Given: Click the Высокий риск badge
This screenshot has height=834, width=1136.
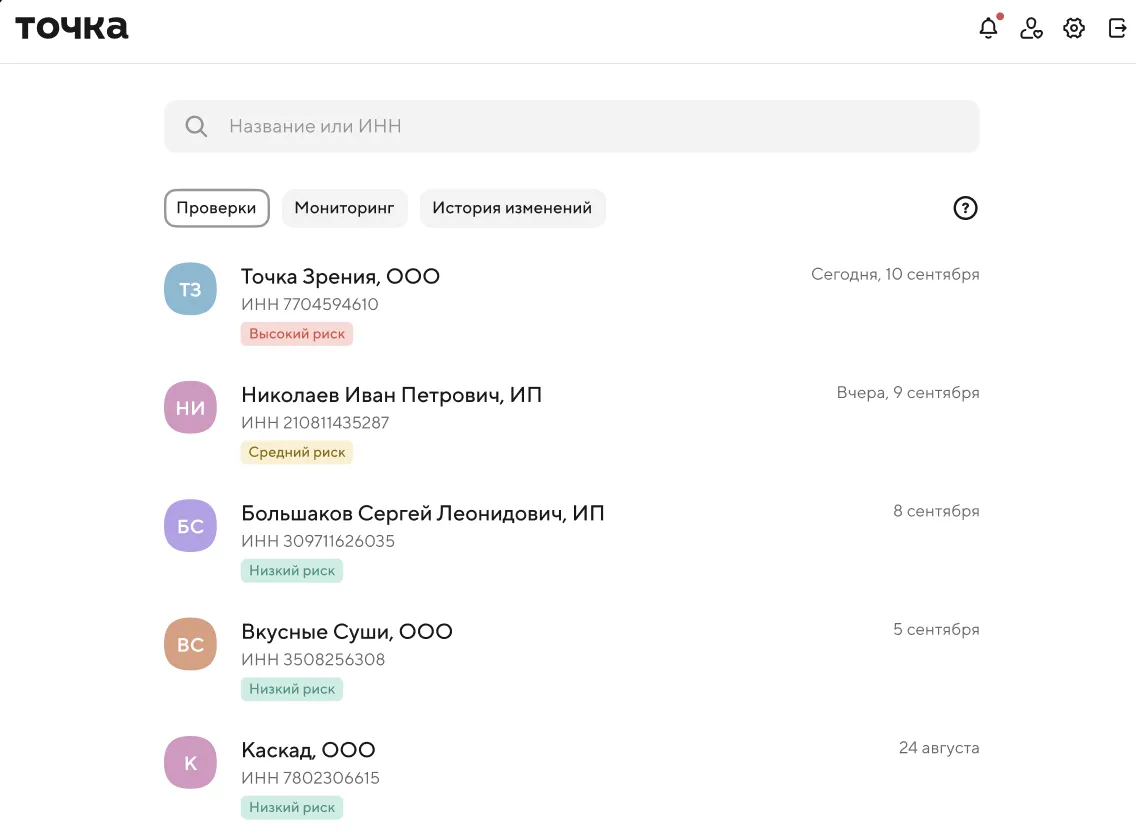Looking at the screenshot, I should point(297,334).
